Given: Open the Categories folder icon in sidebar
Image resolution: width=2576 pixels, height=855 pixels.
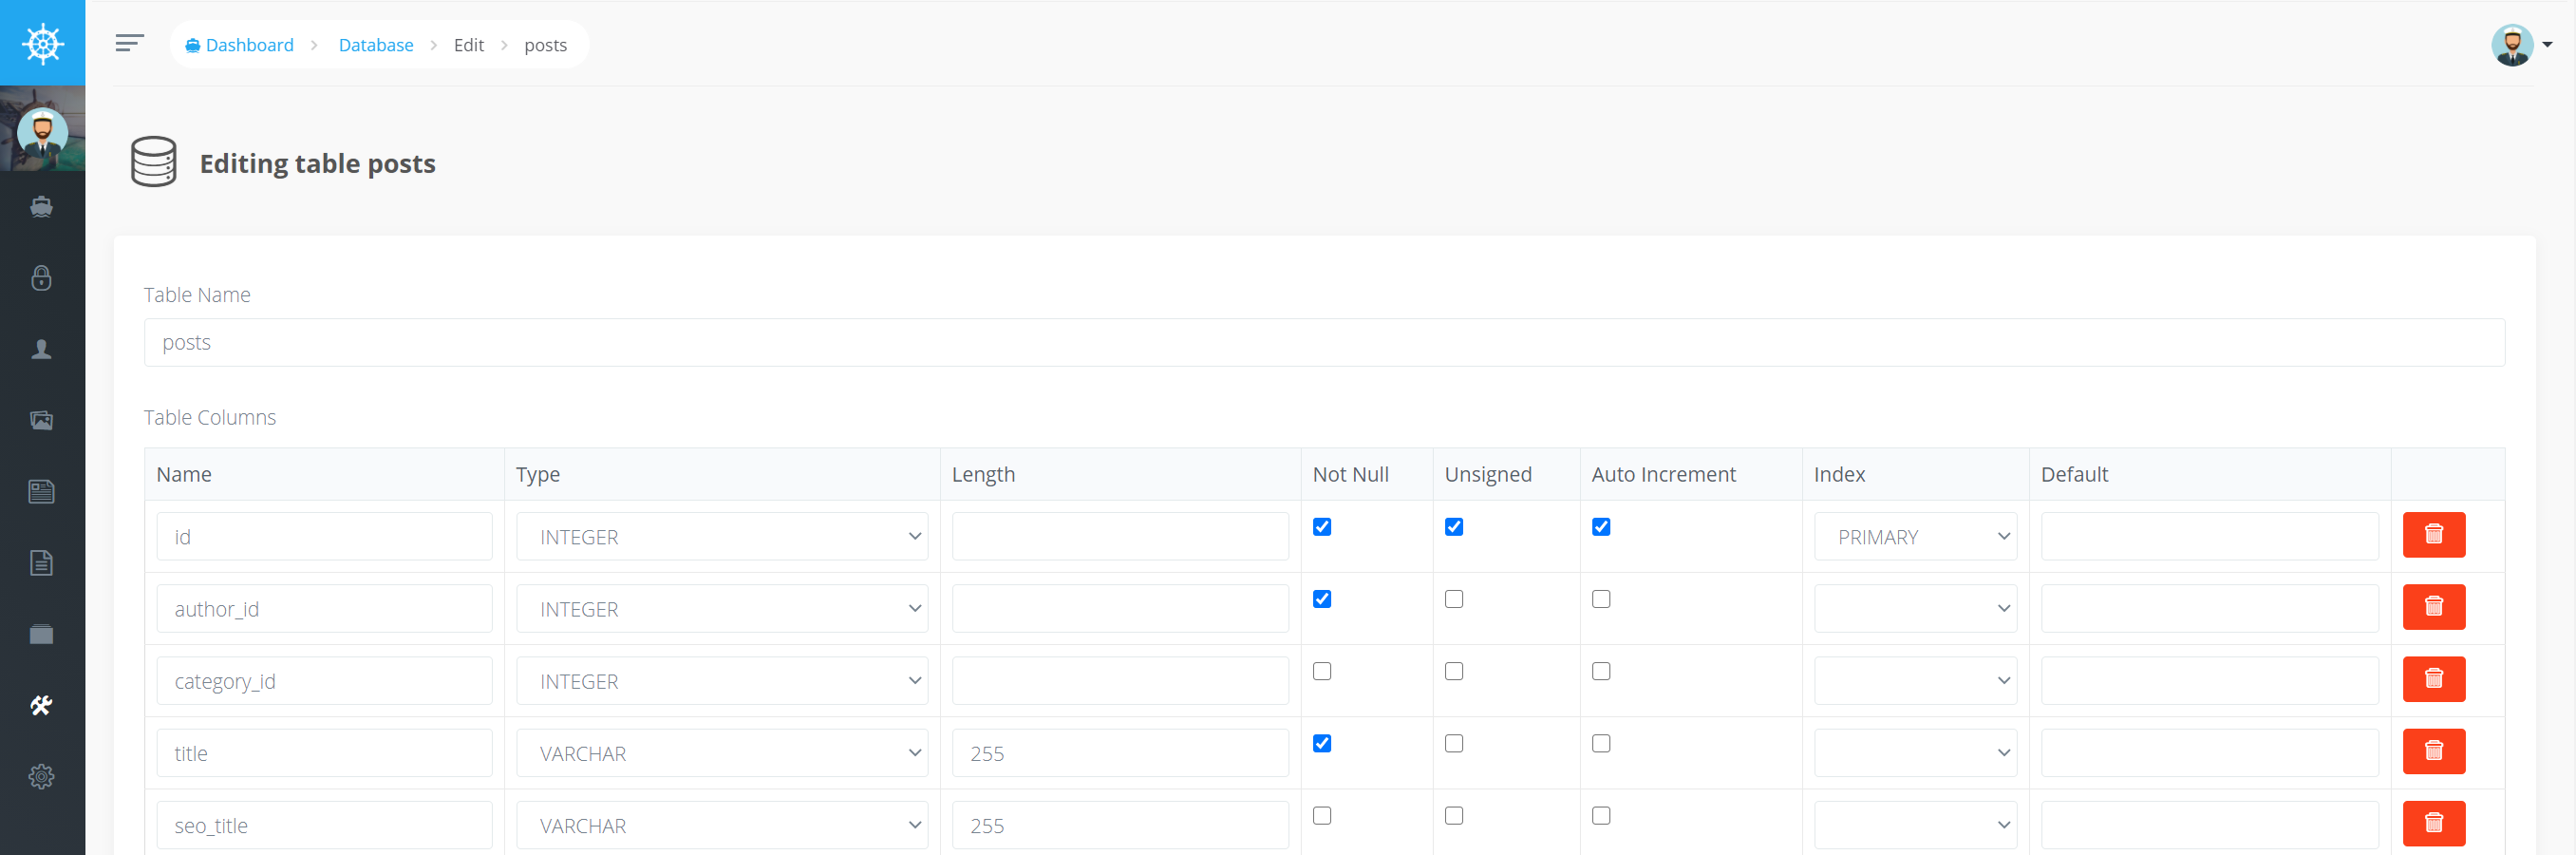Looking at the screenshot, I should (x=41, y=634).
